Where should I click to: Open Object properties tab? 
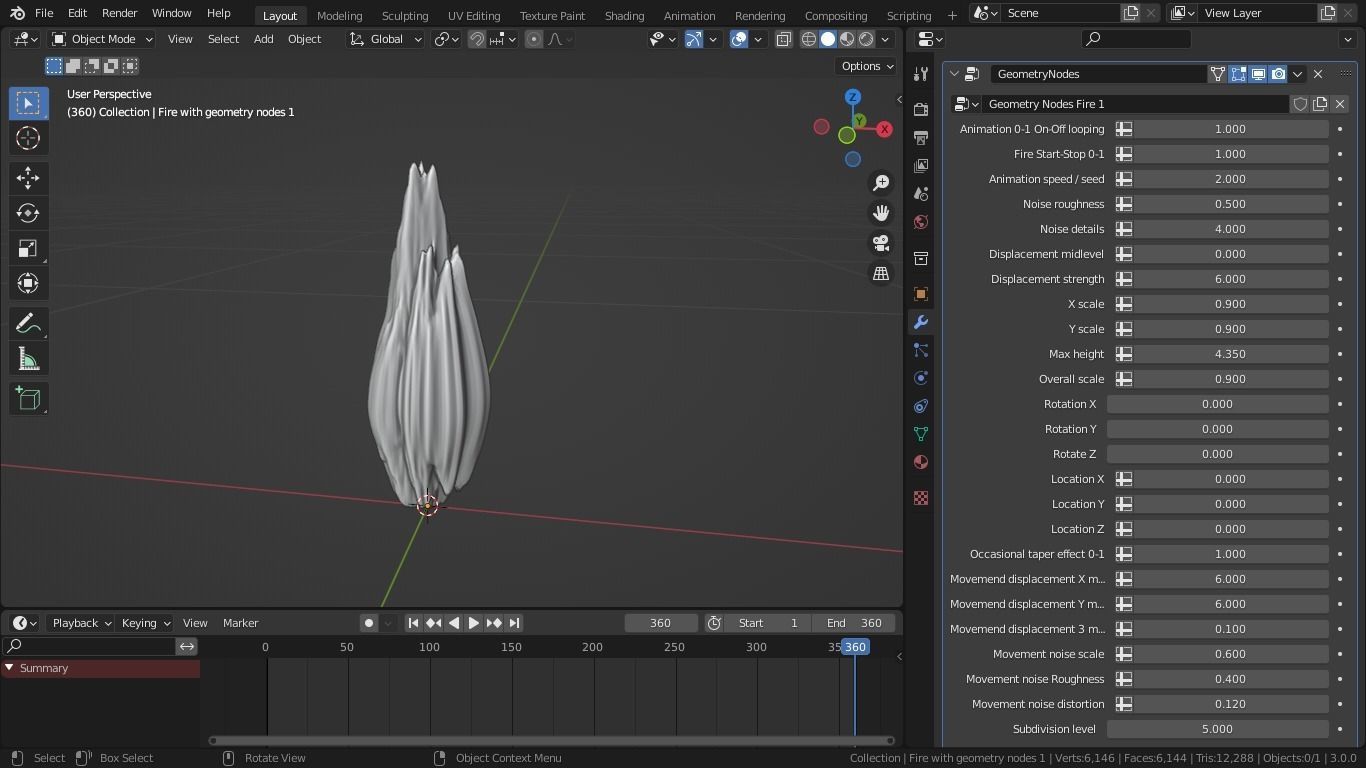[921, 294]
